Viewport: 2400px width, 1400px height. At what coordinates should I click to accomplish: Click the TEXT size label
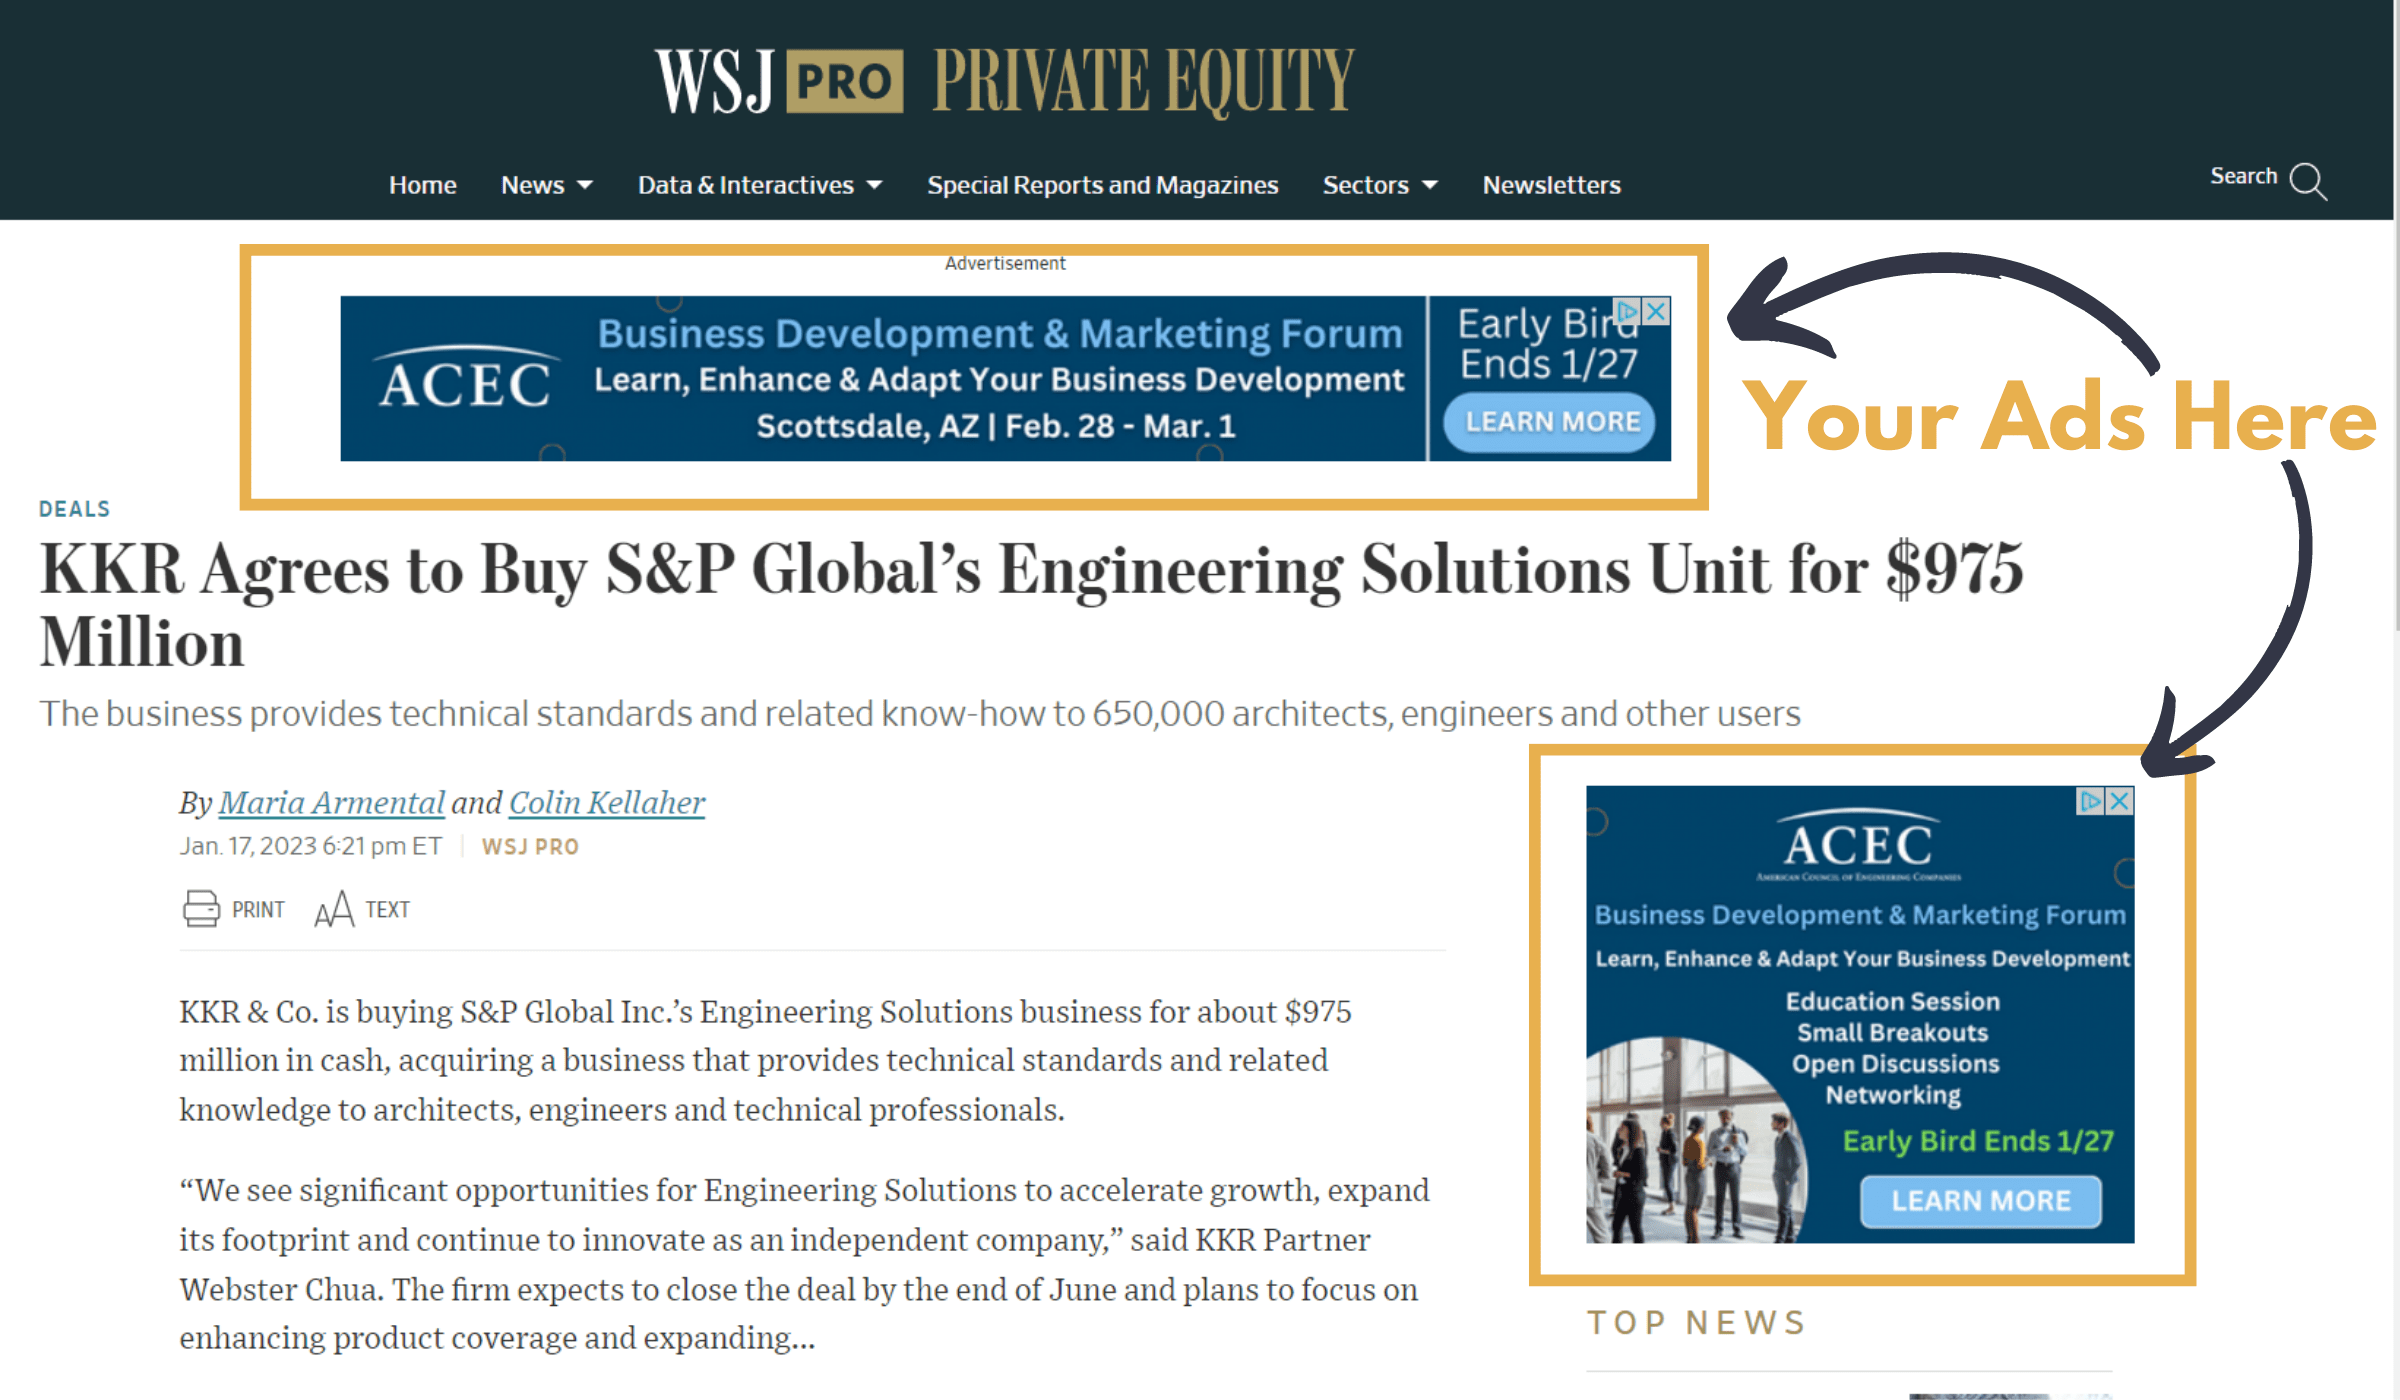(x=387, y=909)
